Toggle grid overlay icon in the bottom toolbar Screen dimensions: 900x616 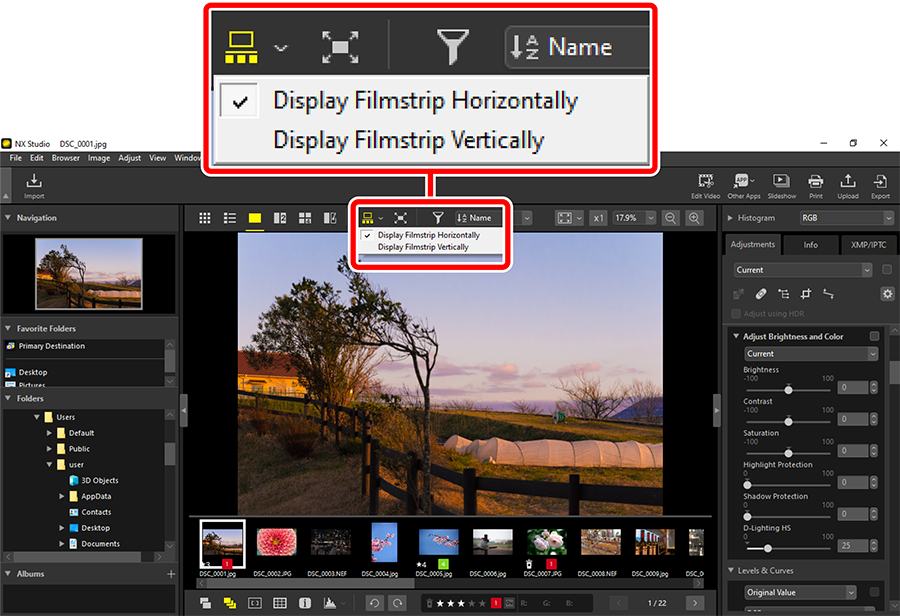coord(280,603)
